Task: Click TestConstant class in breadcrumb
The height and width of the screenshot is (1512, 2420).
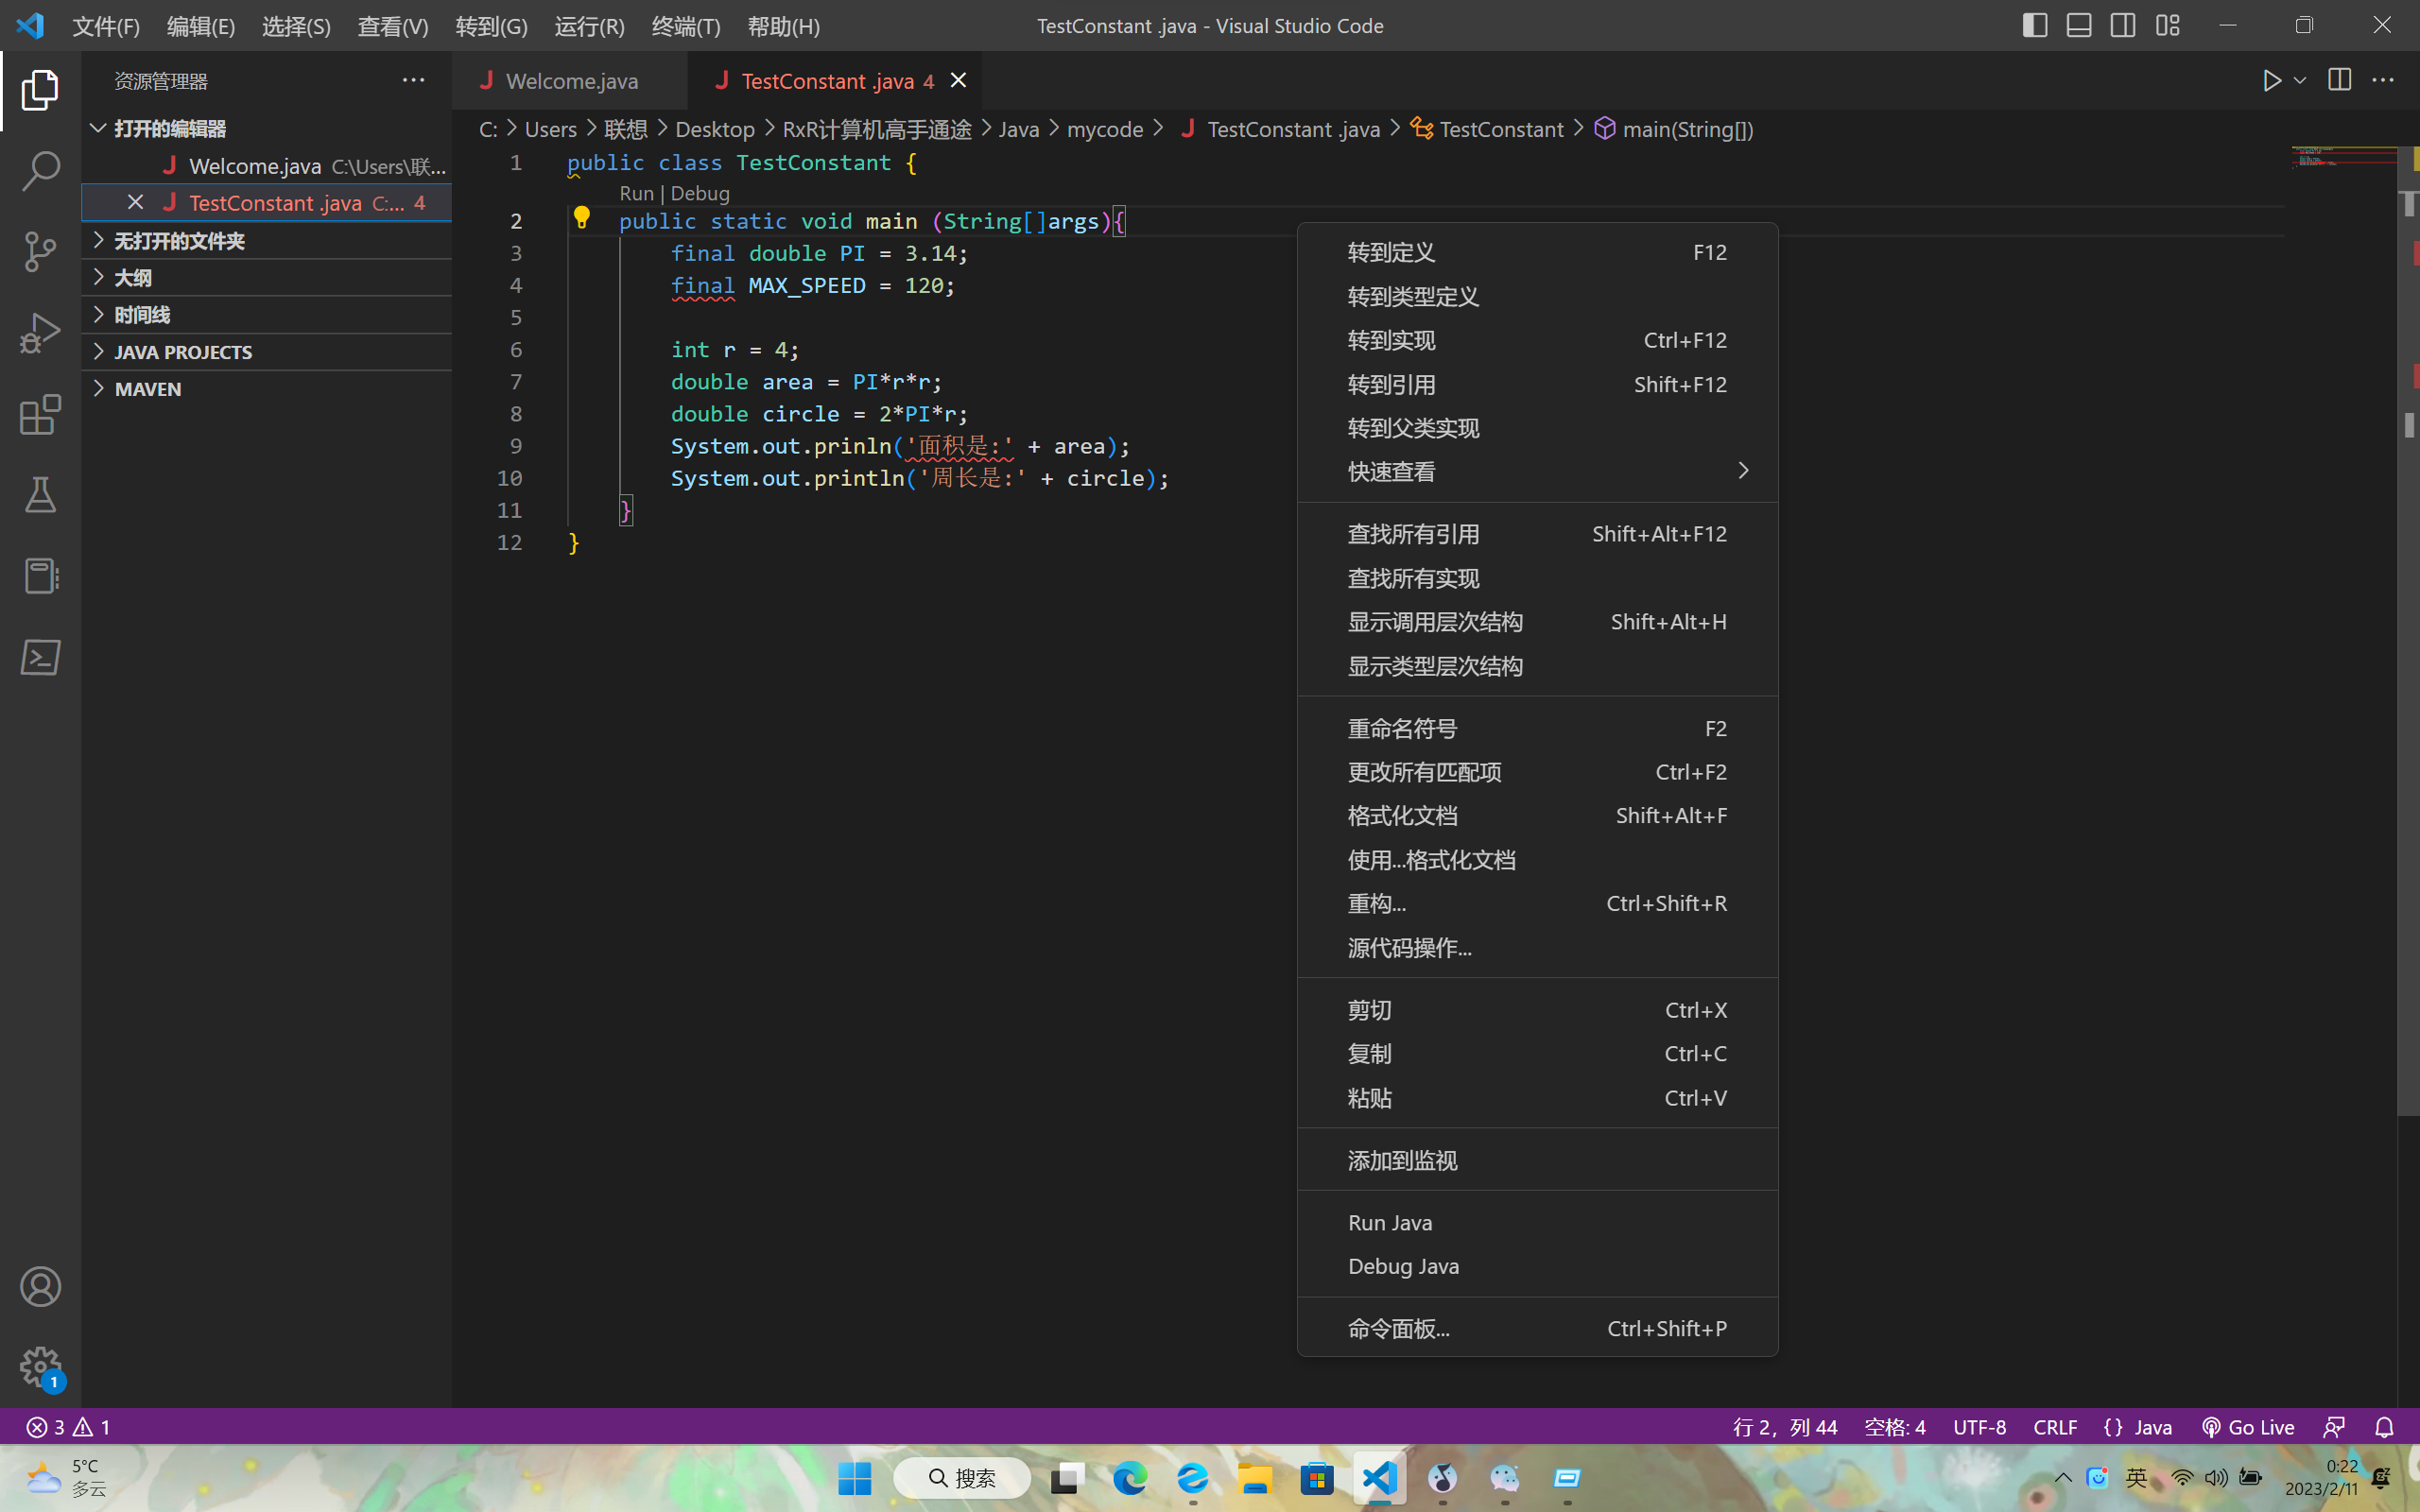Action: click(x=1487, y=129)
